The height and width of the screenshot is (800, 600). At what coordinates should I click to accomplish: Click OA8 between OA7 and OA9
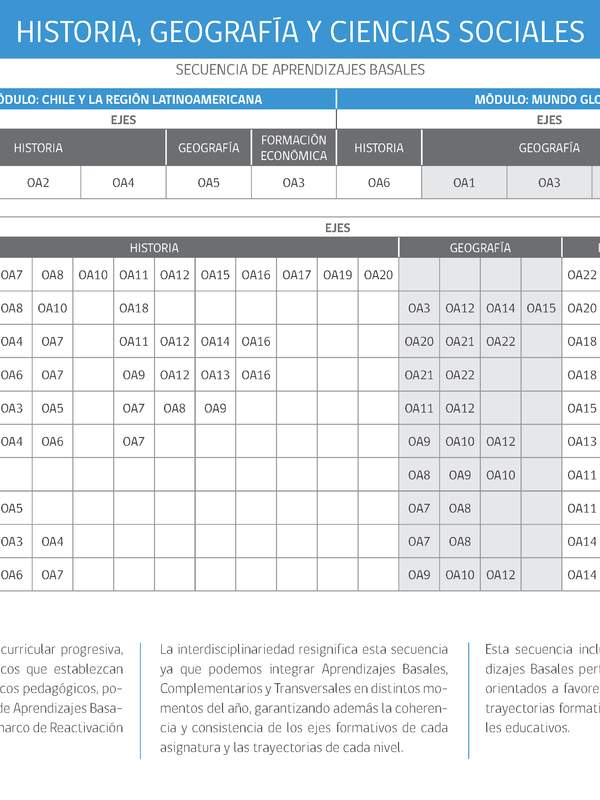click(174, 408)
